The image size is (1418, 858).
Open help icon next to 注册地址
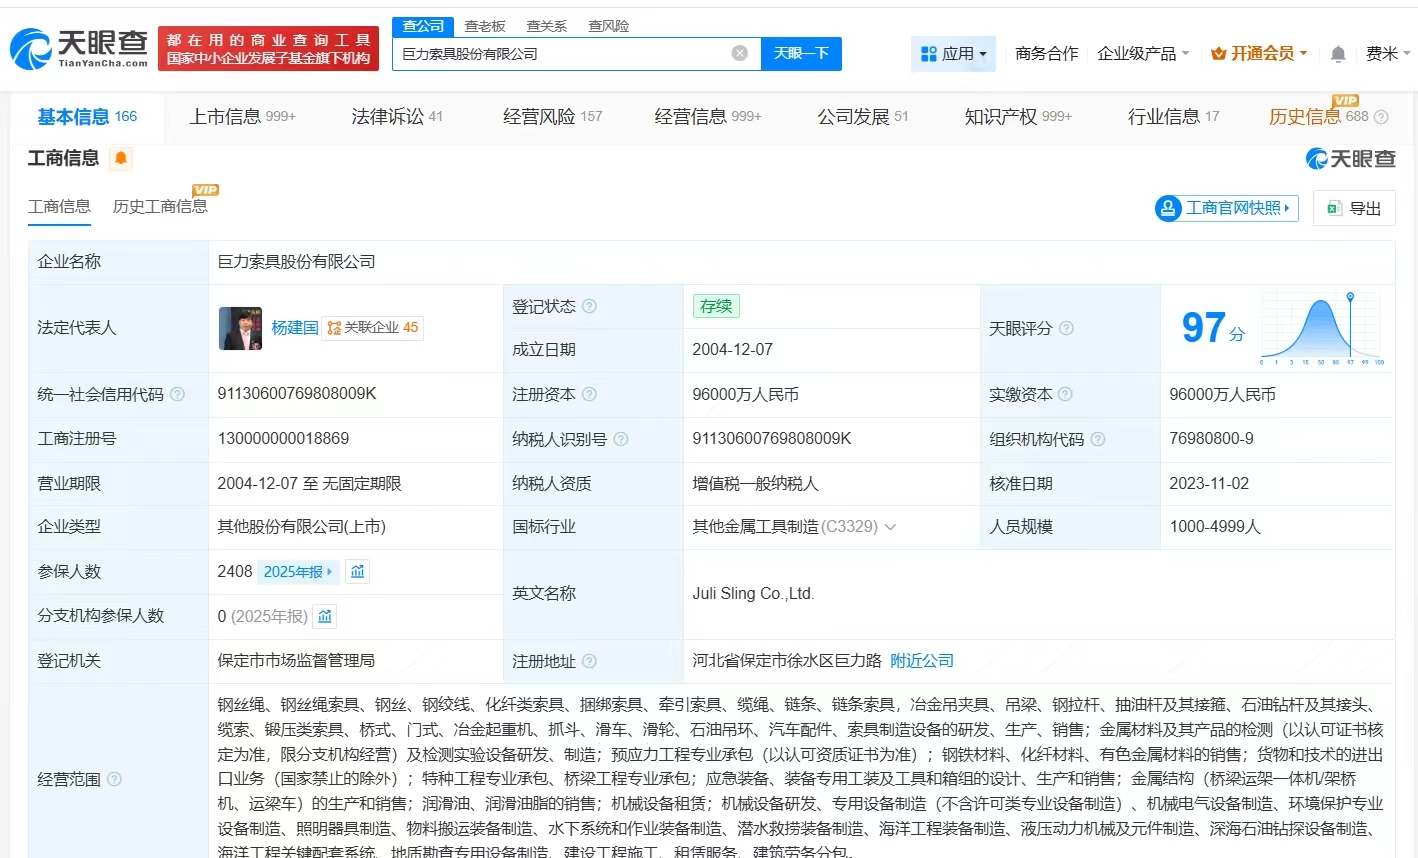pyautogui.click(x=589, y=661)
